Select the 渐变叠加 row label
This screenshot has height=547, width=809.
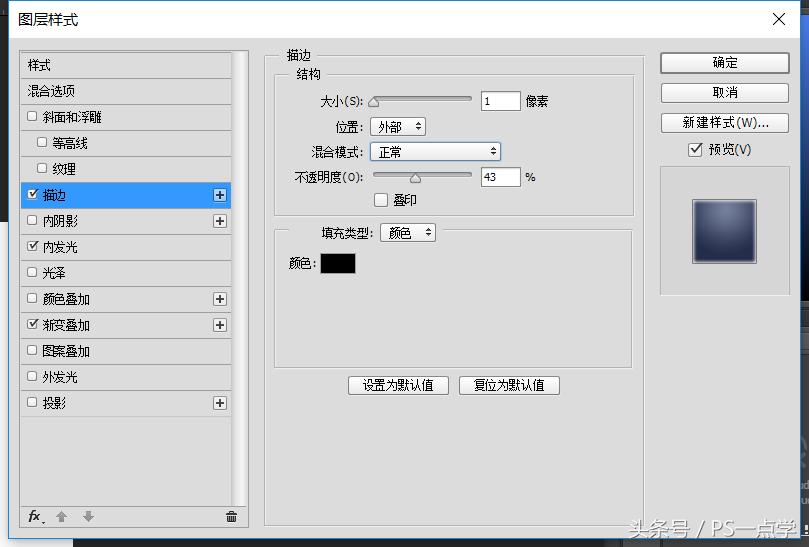point(66,325)
